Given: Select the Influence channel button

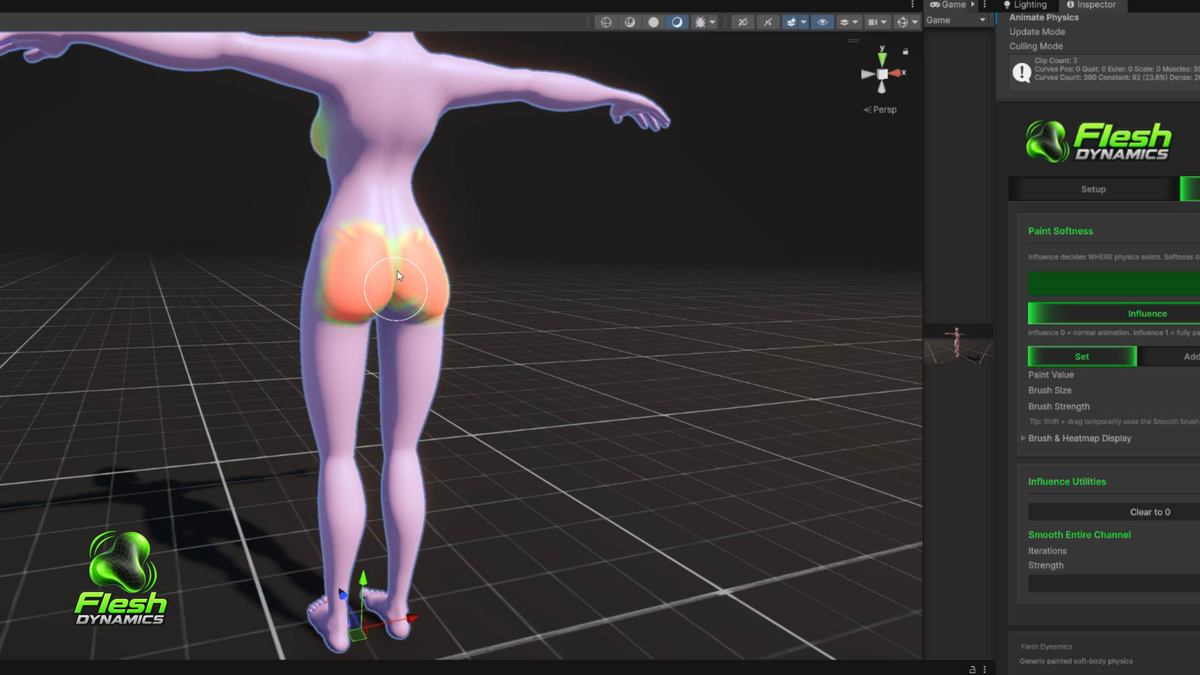Looking at the screenshot, I should click(1114, 313).
